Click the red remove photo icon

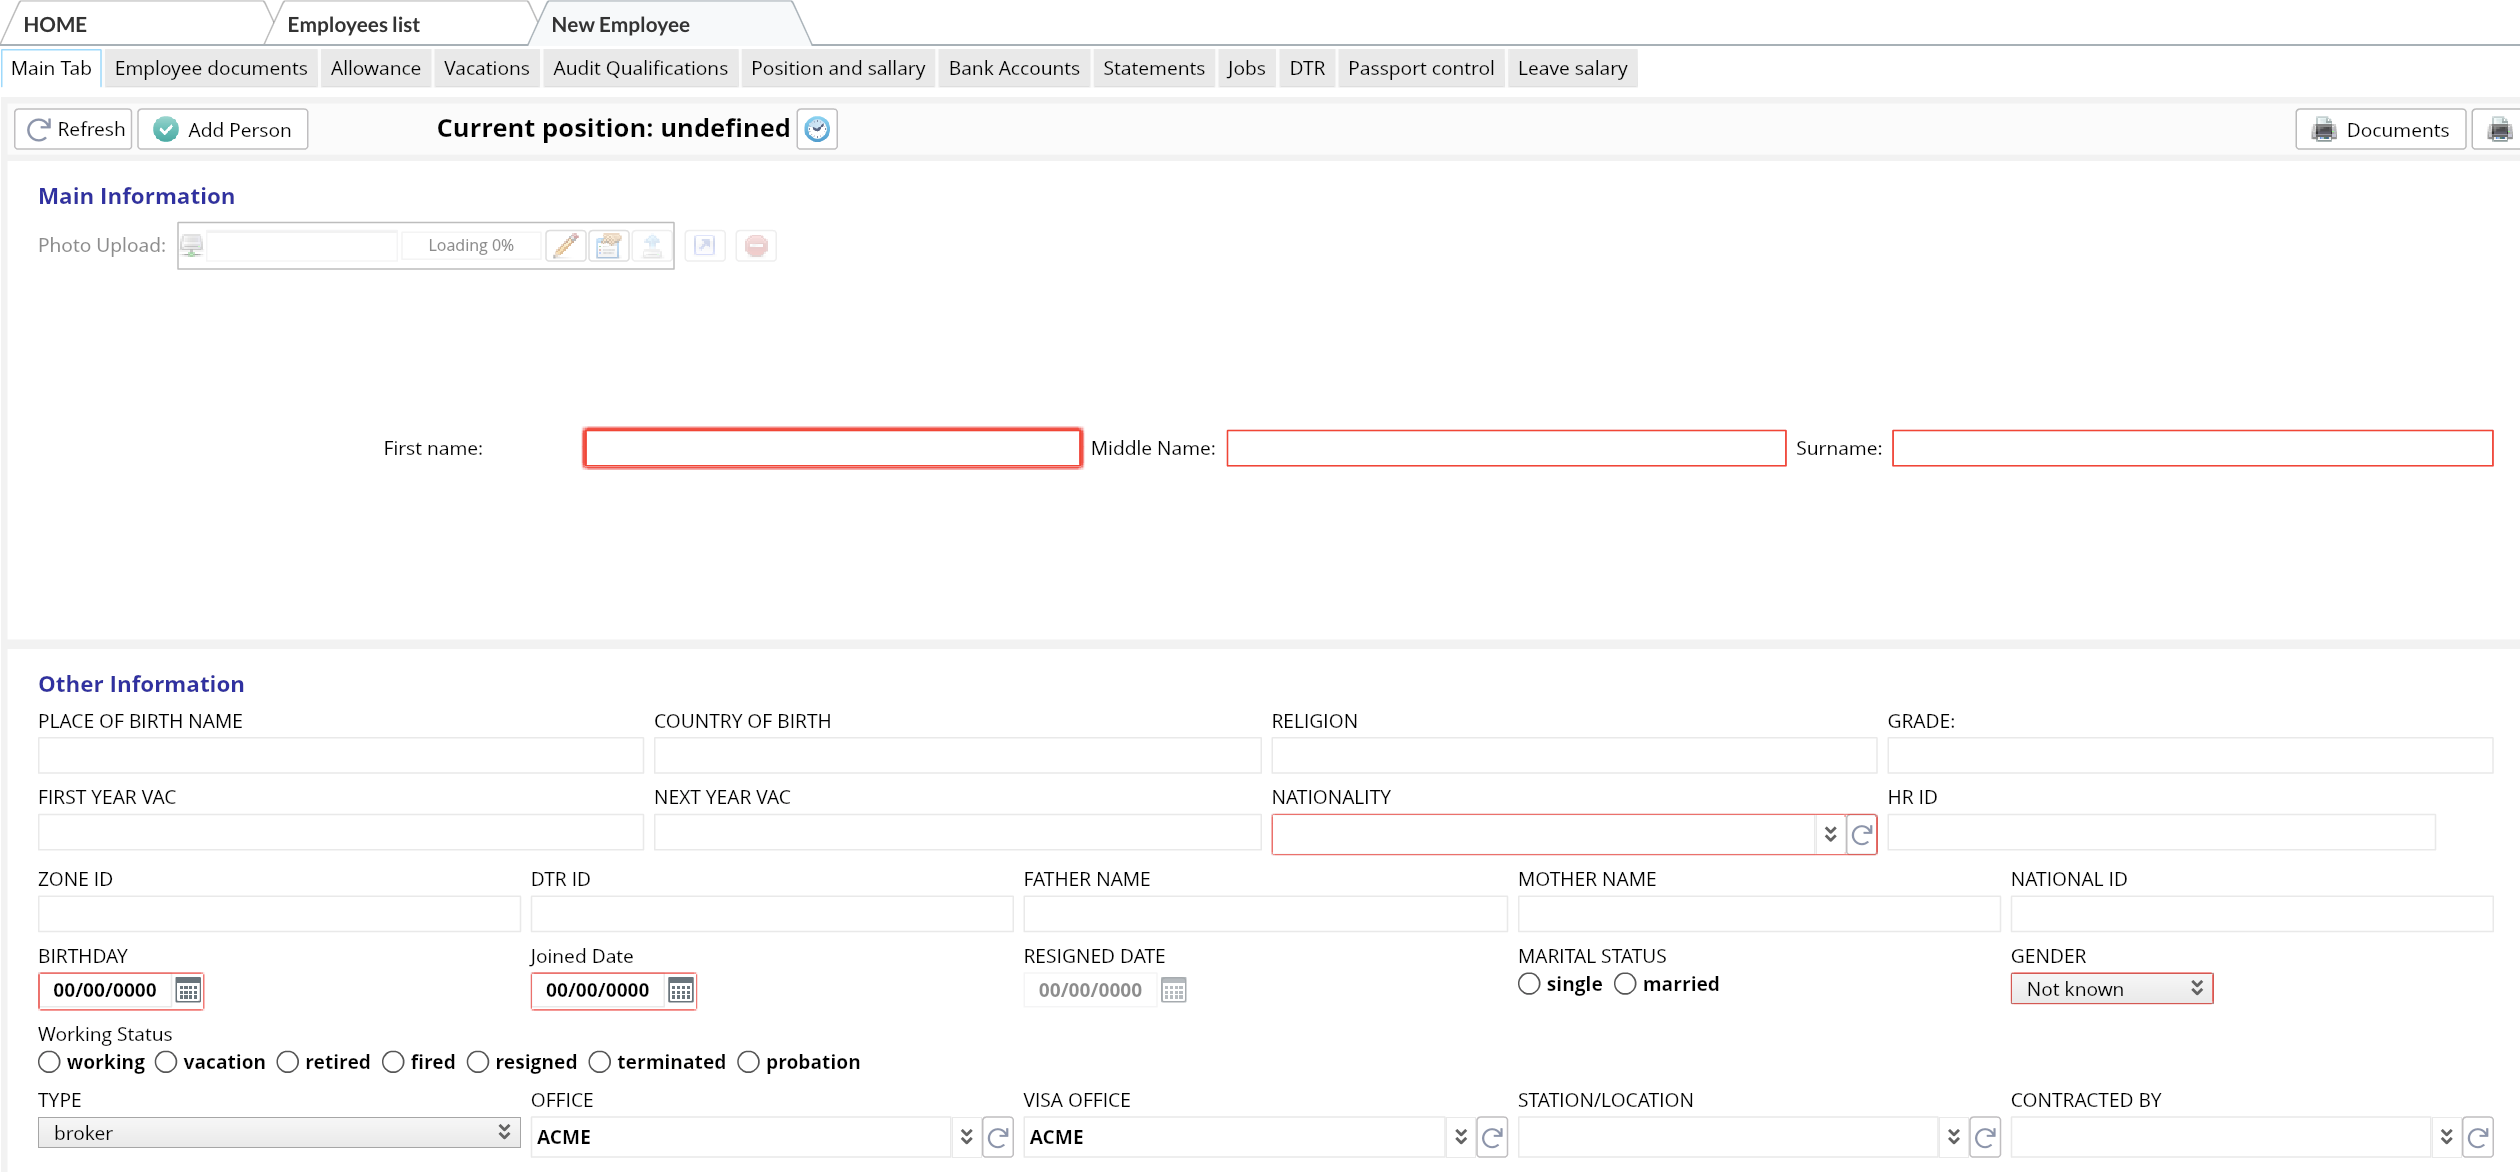pos(756,245)
